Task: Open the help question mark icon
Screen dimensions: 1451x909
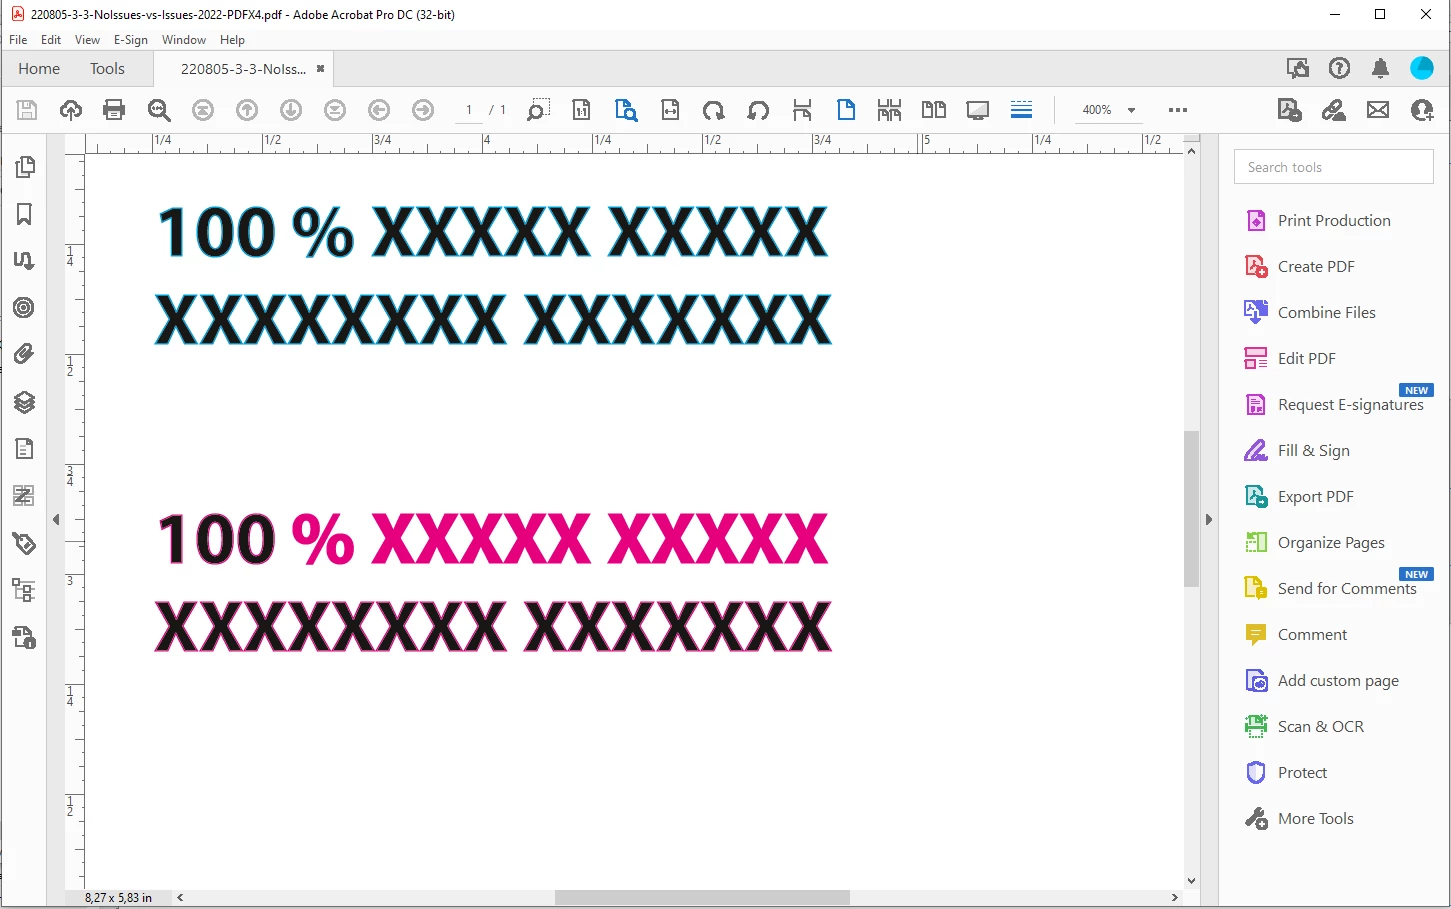Action: click(1339, 68)
